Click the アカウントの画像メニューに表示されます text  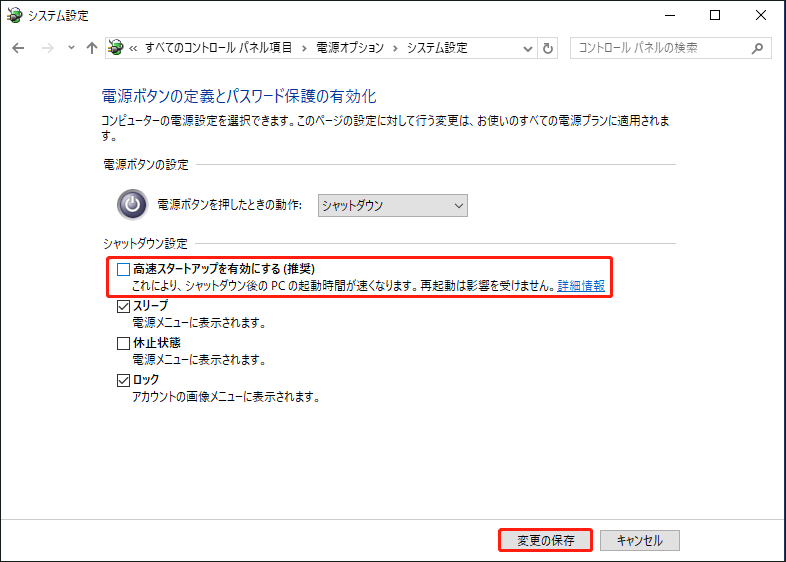coord(226,397)
